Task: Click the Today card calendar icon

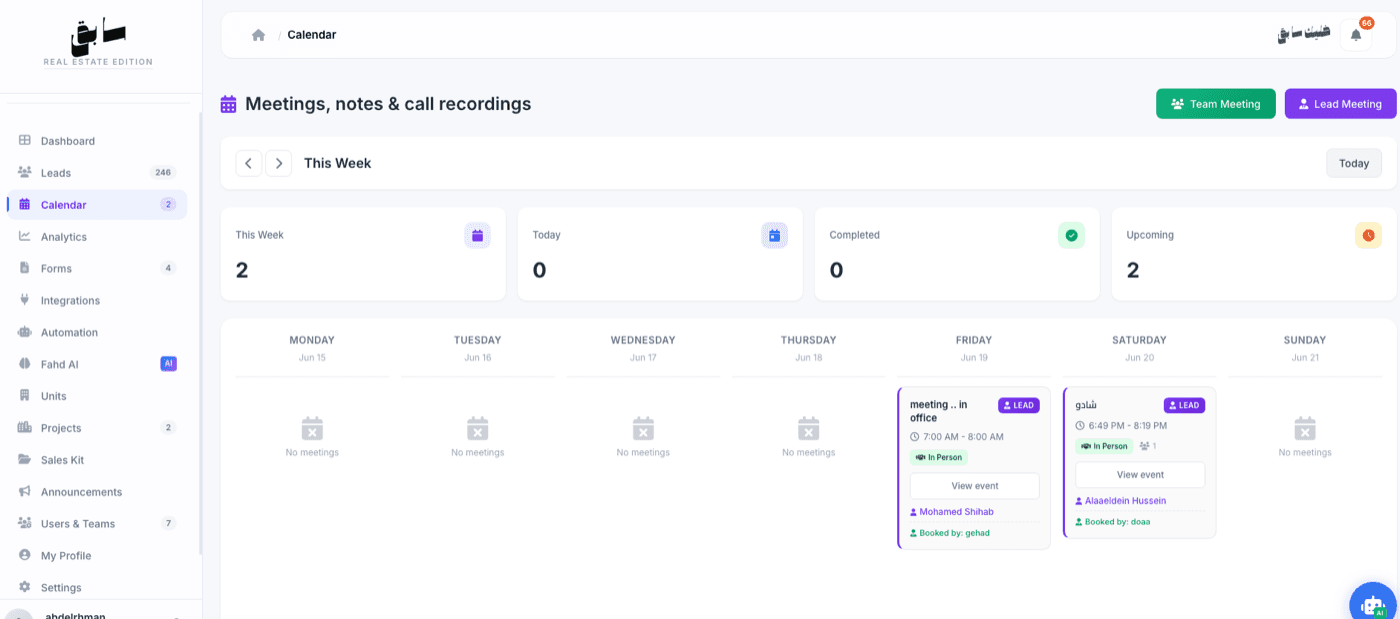Action: point(774,236)
